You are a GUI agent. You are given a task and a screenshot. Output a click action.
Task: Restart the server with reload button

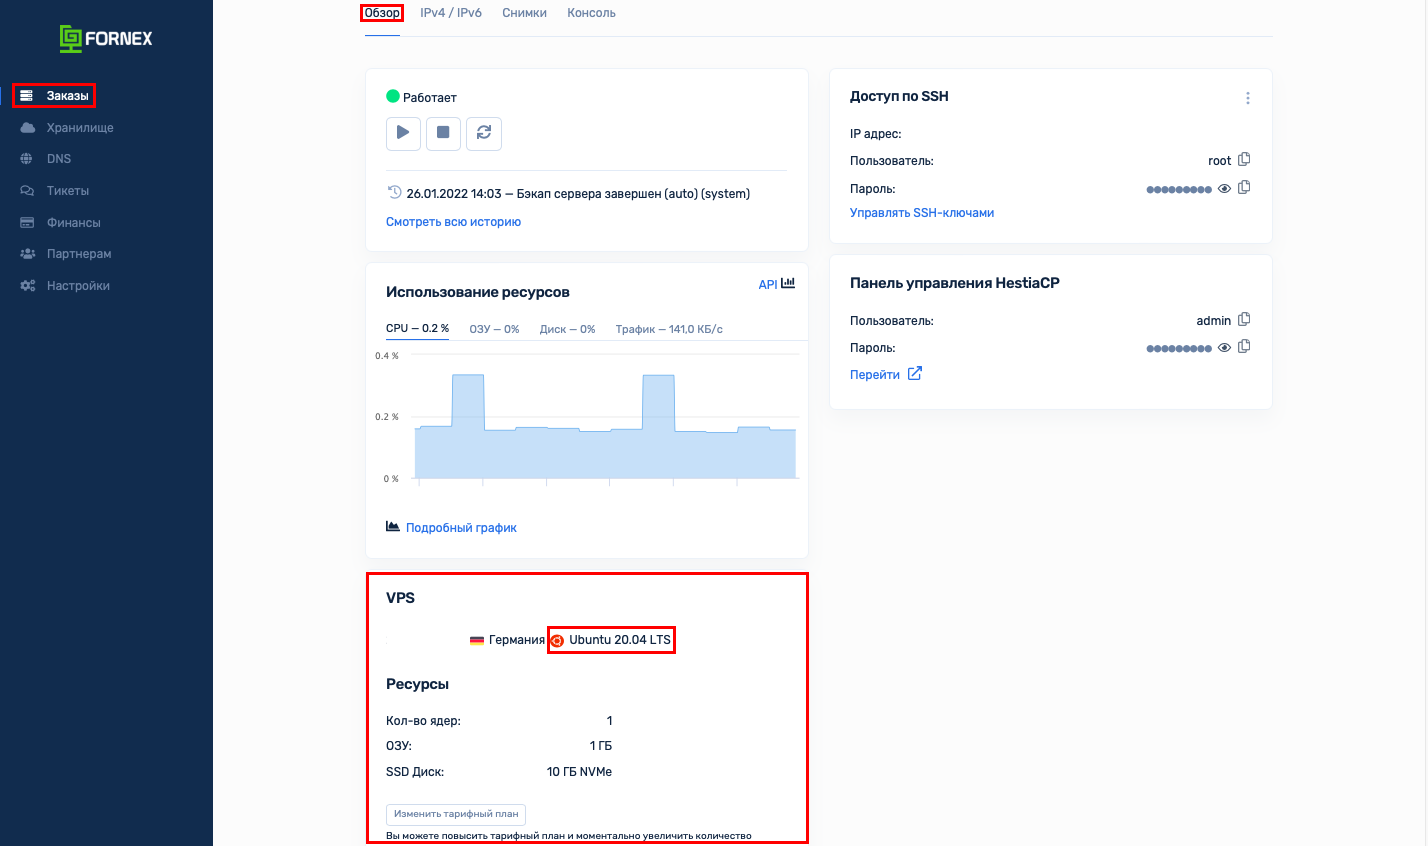[x=484, y=132]
